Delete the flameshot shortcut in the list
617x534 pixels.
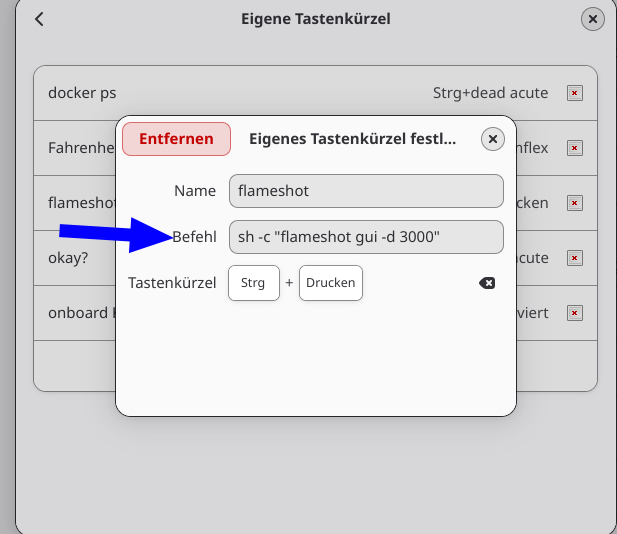(x=575, y=203)
